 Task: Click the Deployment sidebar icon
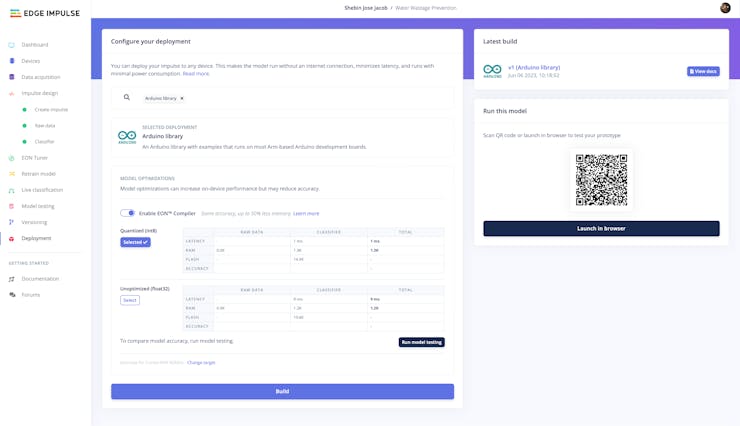click(12, 239)
